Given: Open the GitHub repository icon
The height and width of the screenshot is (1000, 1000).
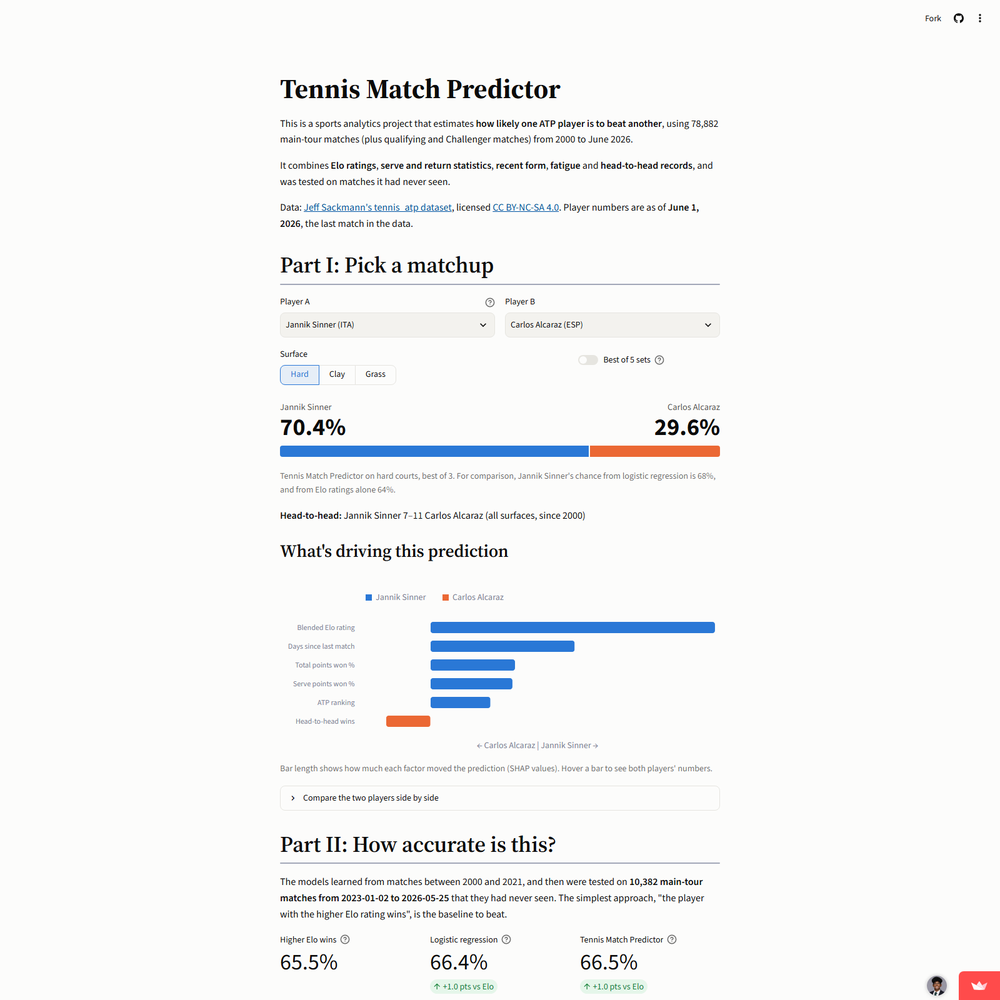Looking at the screenshot, I should click(958, 18).
